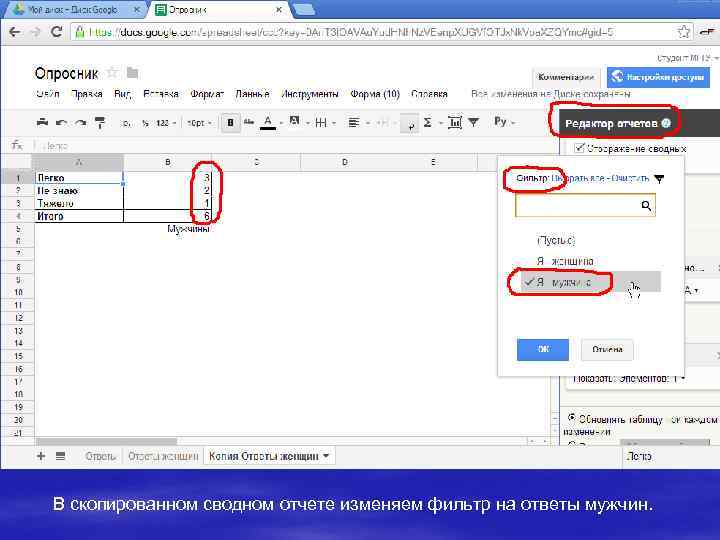Viewport: 720px width, 540px height.
Task: Toggle Bold formatting button
Action: [231, 123]
